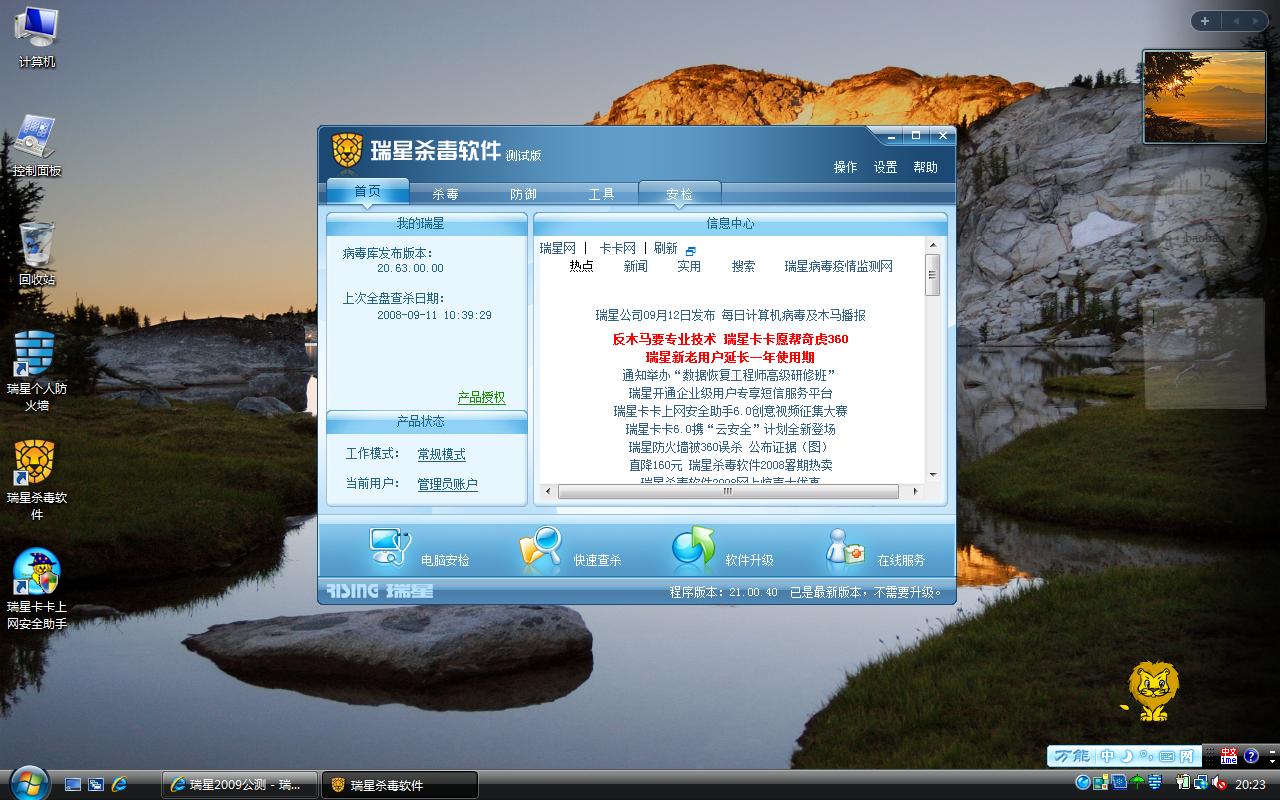Click the 软件升级 update globe icon

tap(693, 548)
